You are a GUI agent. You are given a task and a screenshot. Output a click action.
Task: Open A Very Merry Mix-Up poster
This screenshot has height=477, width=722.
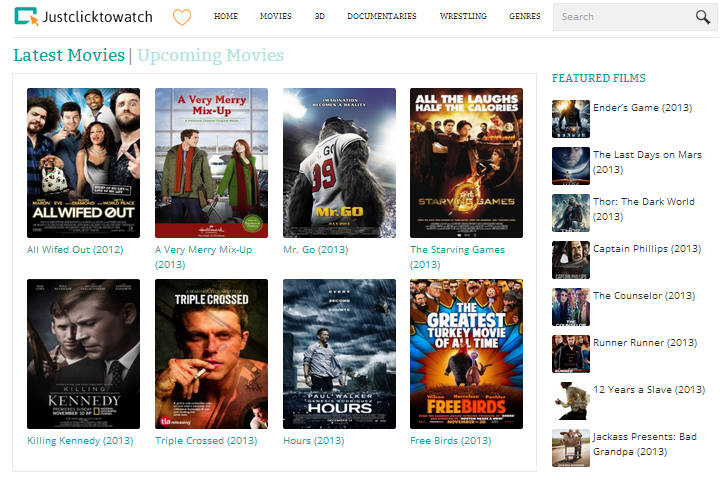point(211,163)
